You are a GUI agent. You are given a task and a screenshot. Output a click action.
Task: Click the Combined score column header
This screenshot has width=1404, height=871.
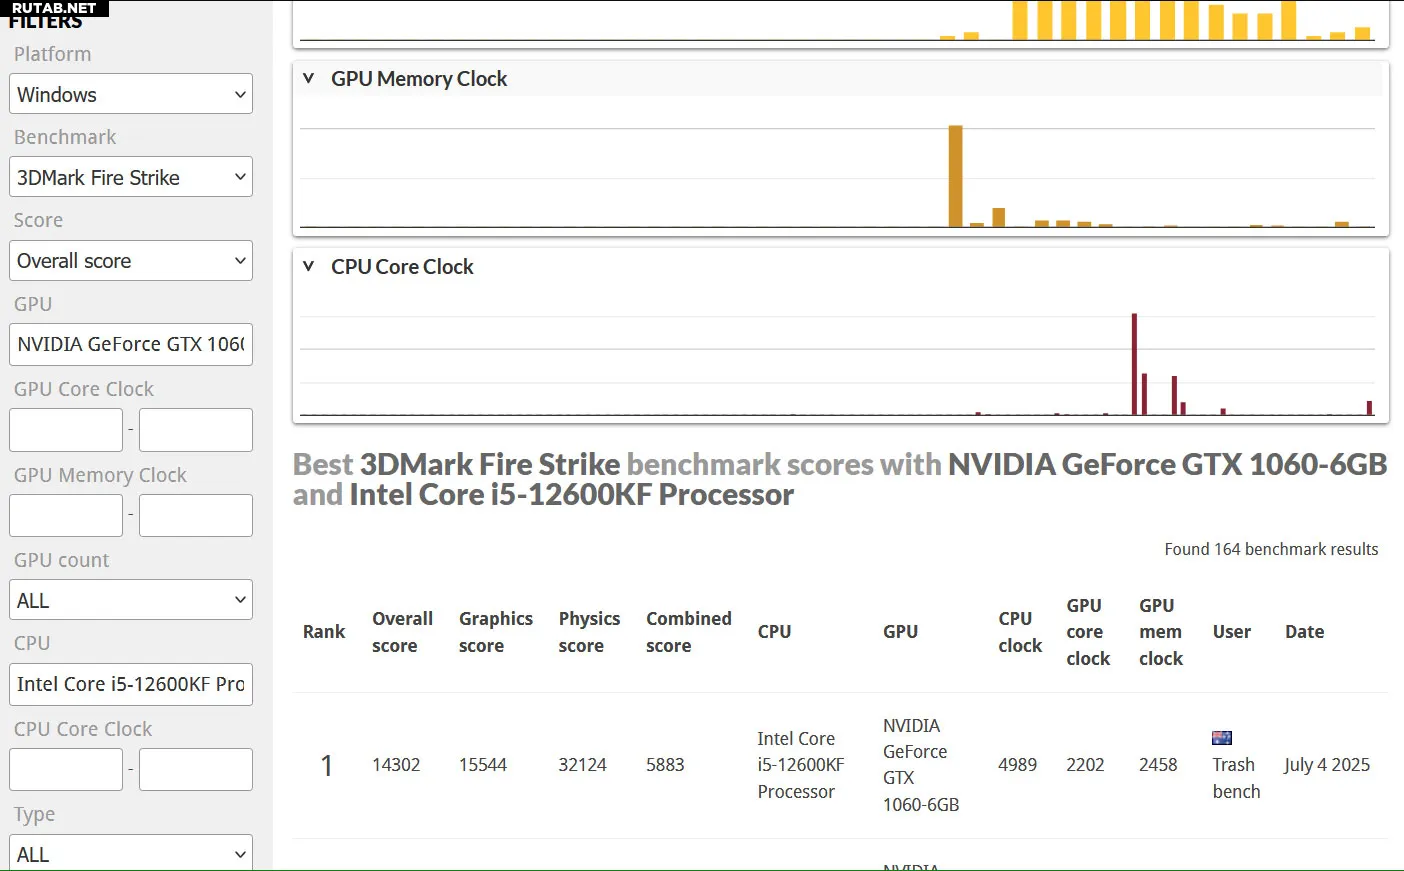point(689,632)
